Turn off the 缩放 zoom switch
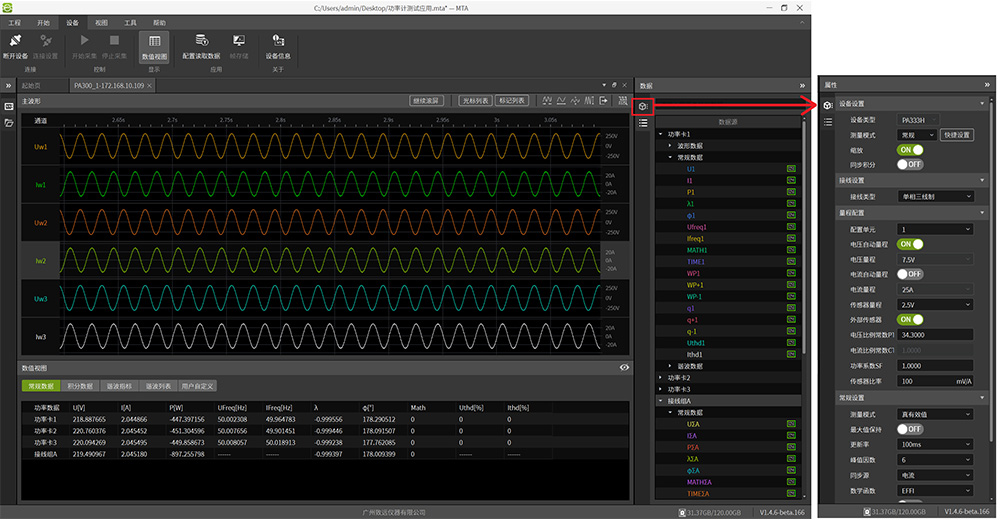The height and width of the screenshot is (520, 1000). [910, 149]
